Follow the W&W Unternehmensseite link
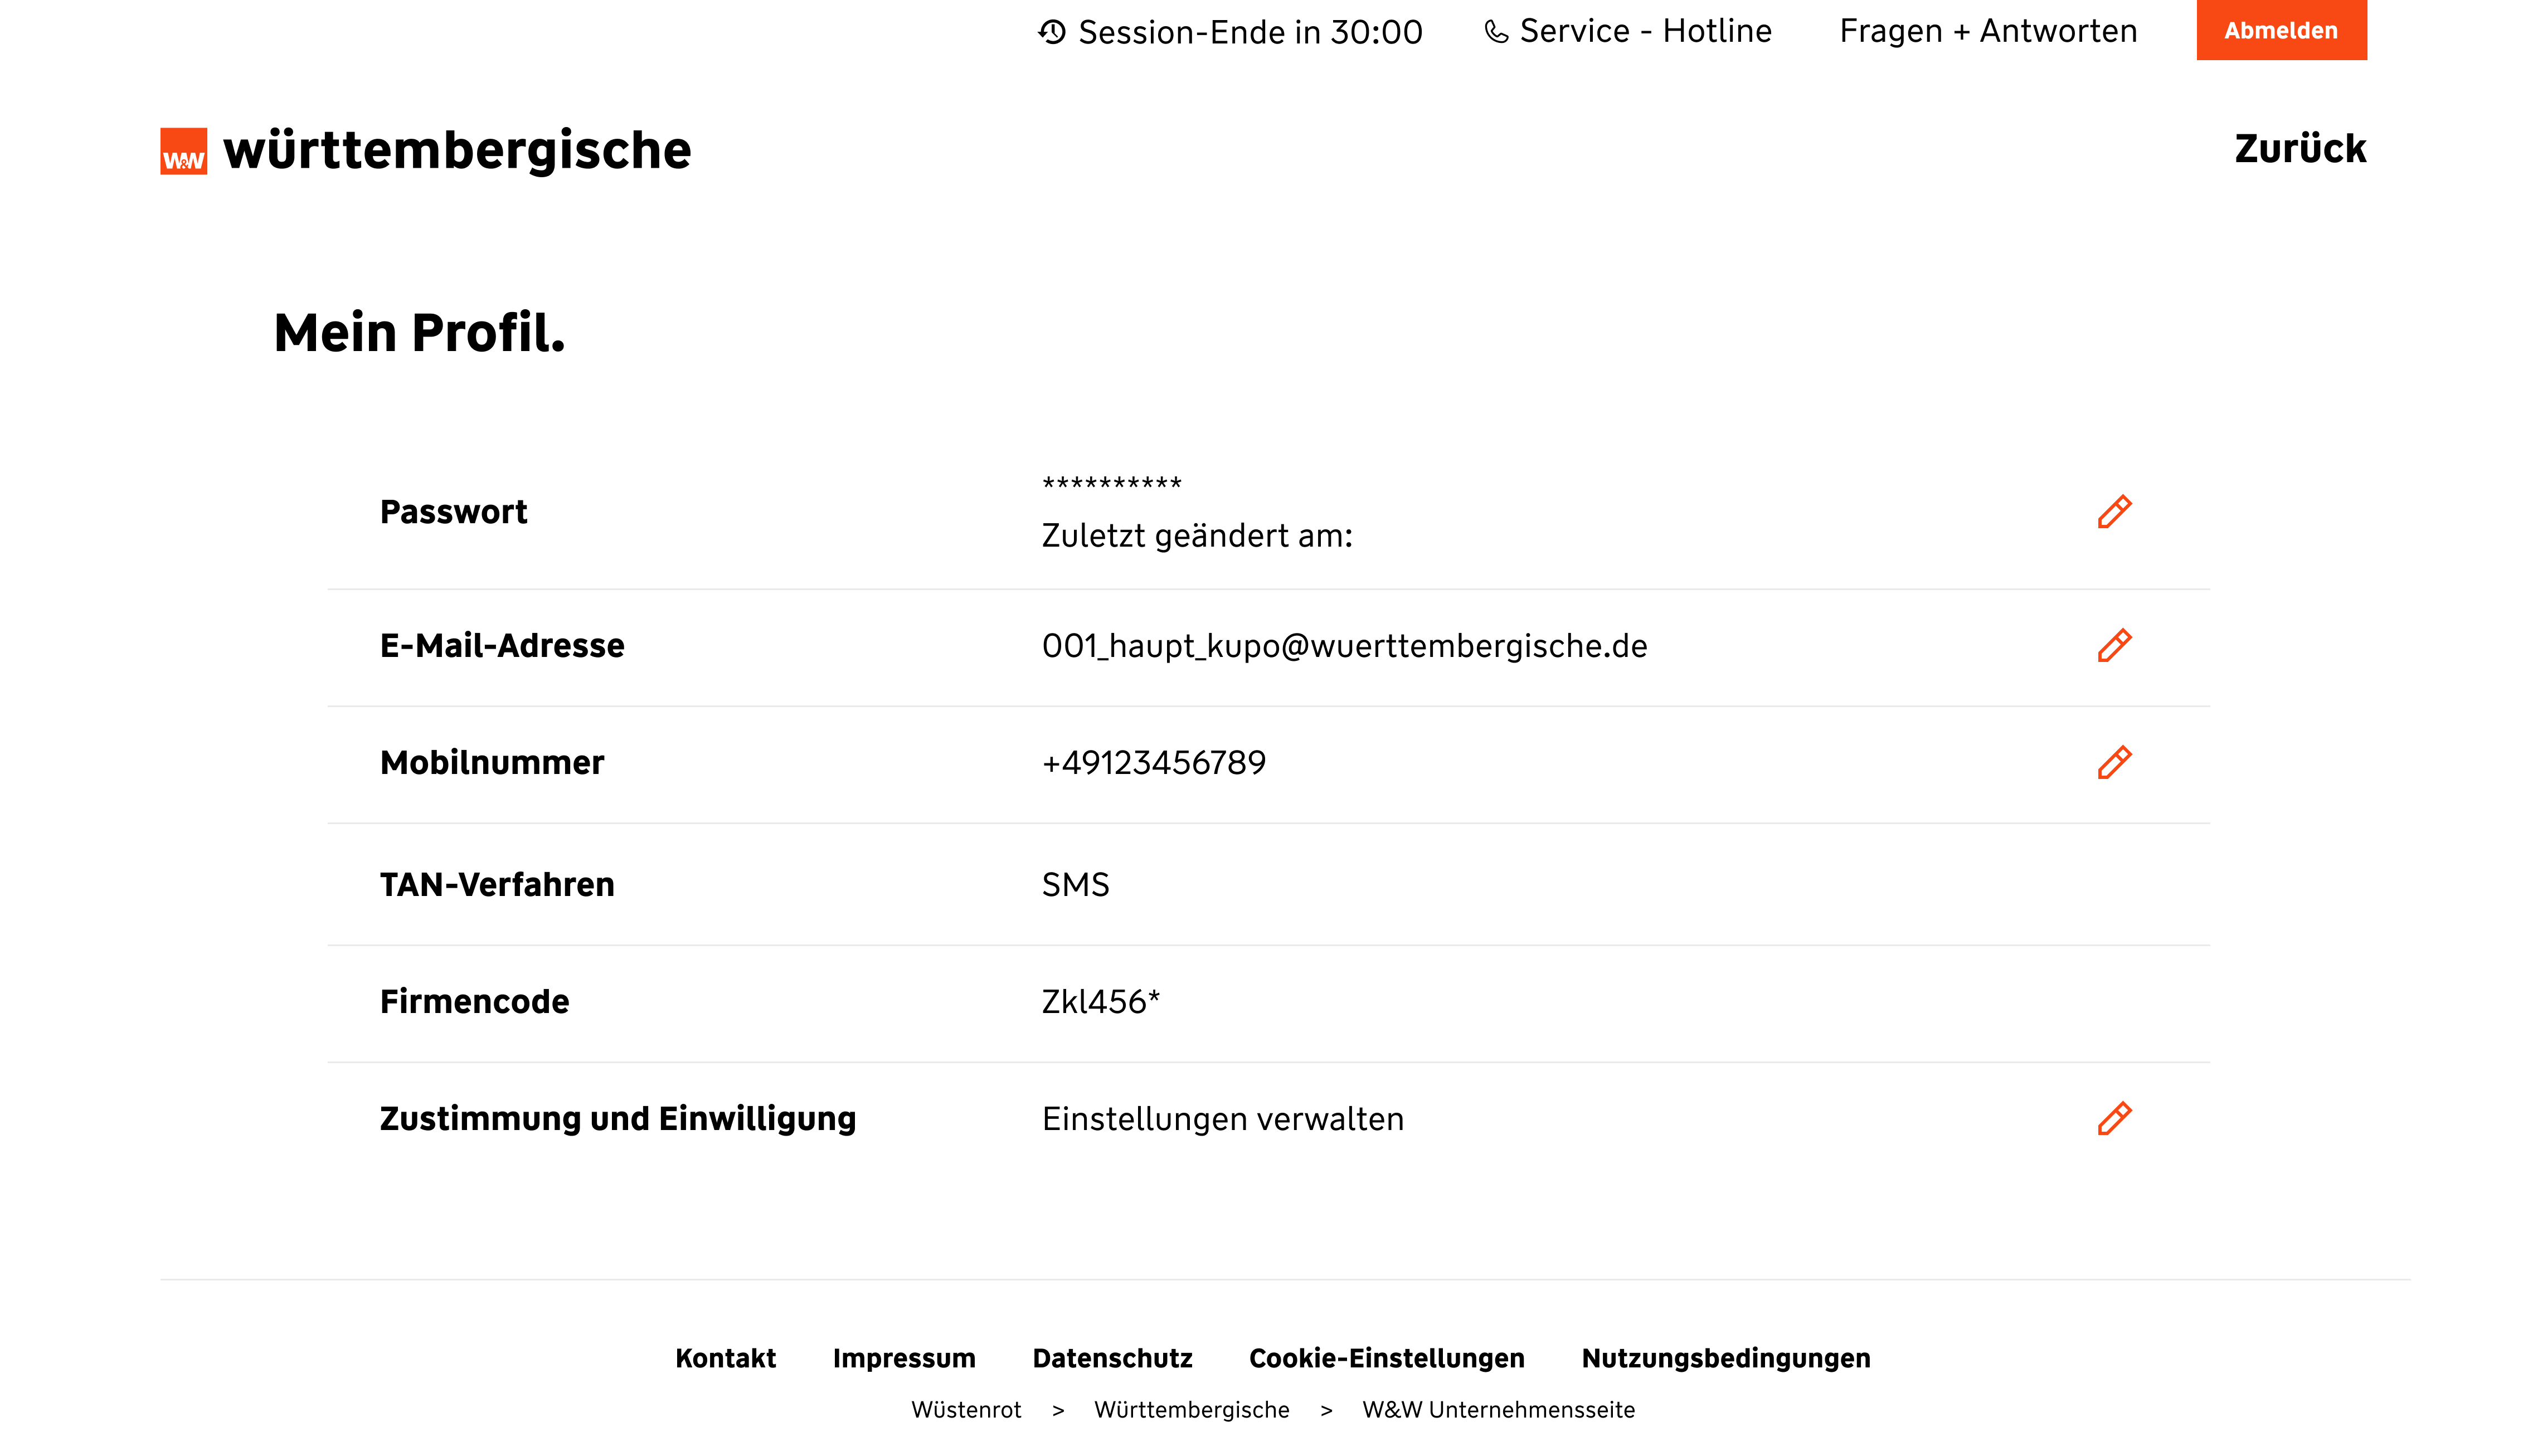 tap(1498, 1410)
